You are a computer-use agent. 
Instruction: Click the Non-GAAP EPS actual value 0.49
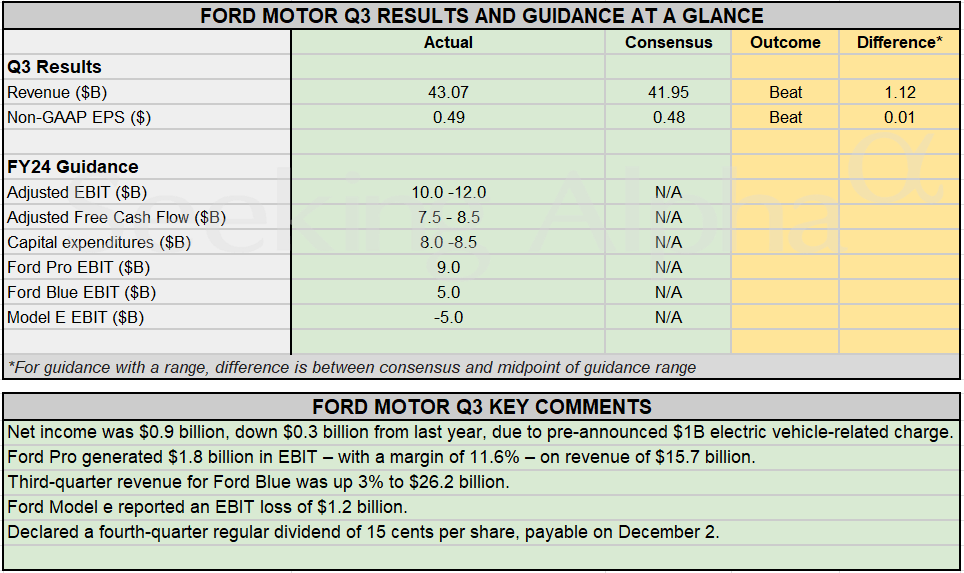[448, 117]
